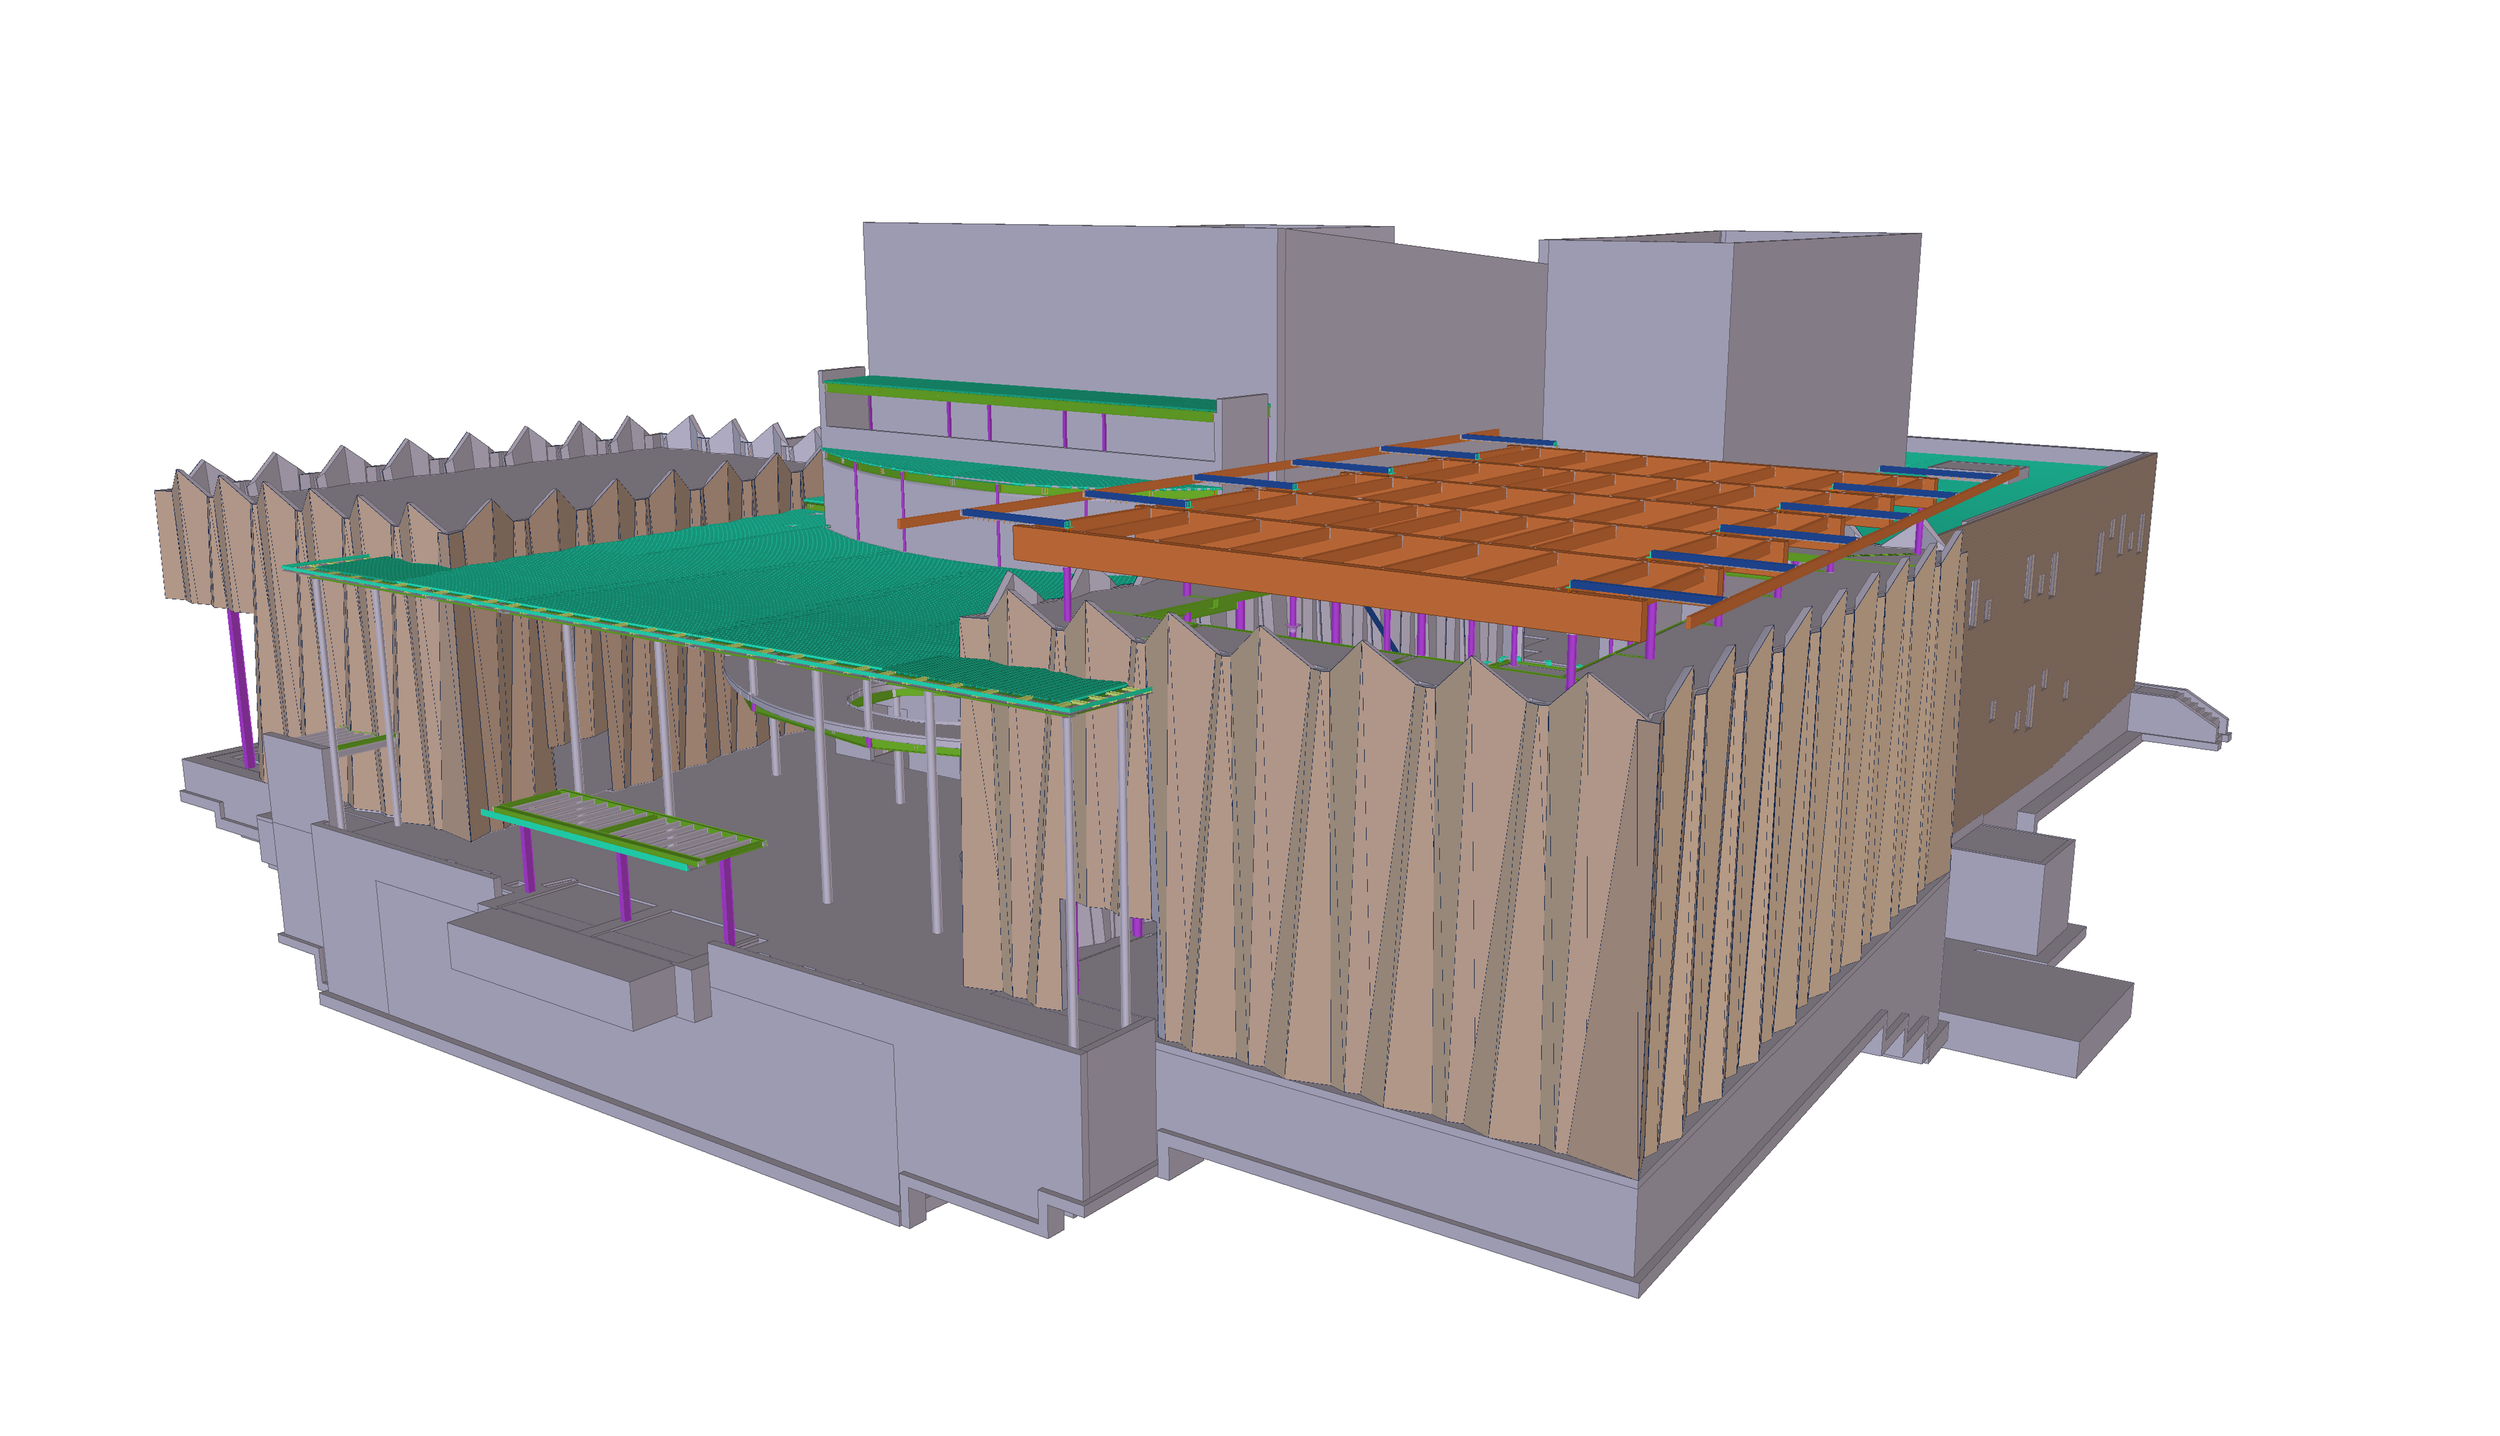The width and height of the screenshot is (2500, 1436).
Task: Select the small green pergola with purple posts
Action: (625, 865)
